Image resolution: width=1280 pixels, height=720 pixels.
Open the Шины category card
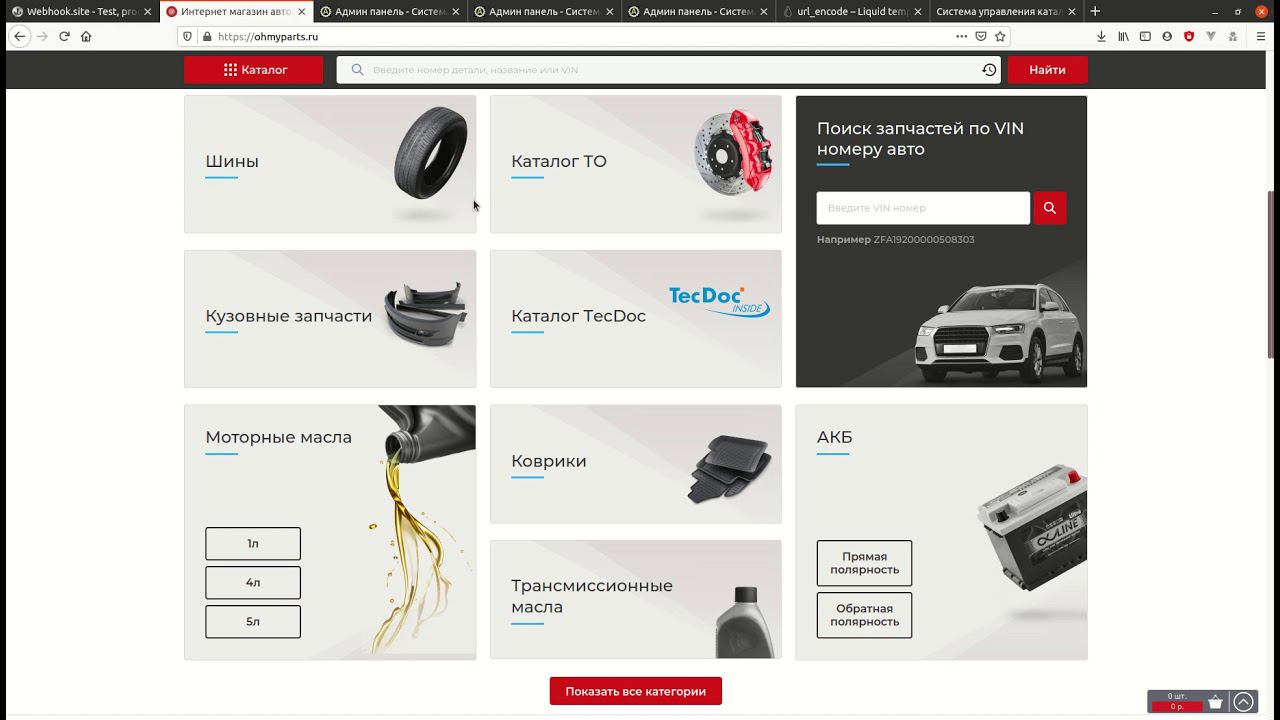pos(330,164)
